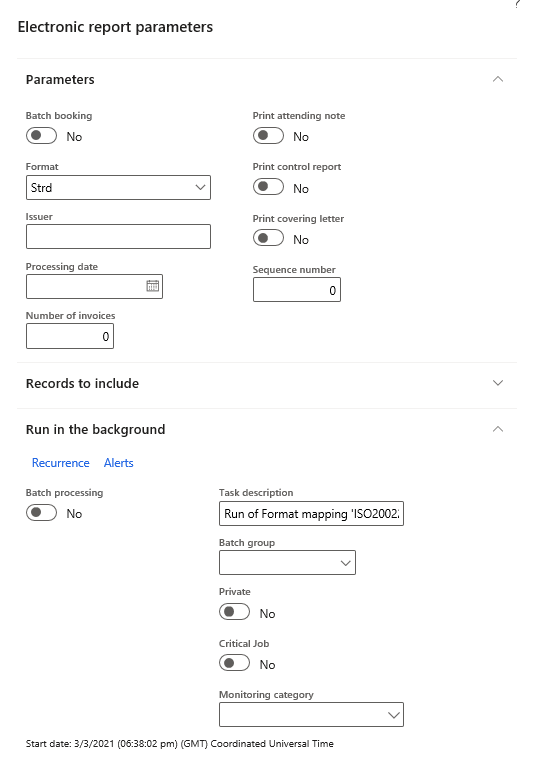The width and height of the screenshot is (536, 783).
Task: Open the Processing date calendar picker
Action: click(x=152, y=286)
